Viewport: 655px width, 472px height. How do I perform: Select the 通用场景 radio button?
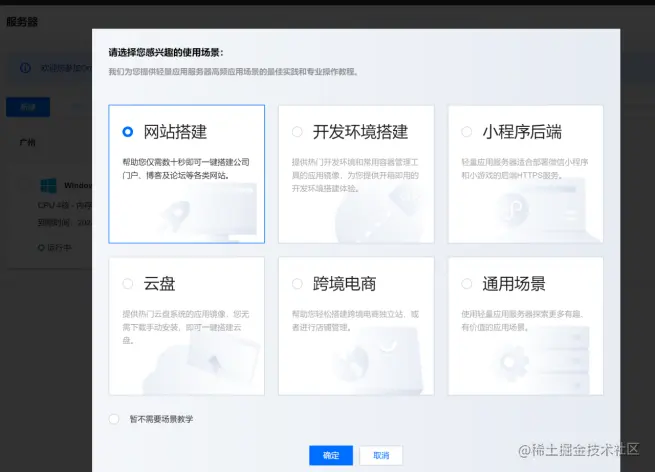pos(467,284)
